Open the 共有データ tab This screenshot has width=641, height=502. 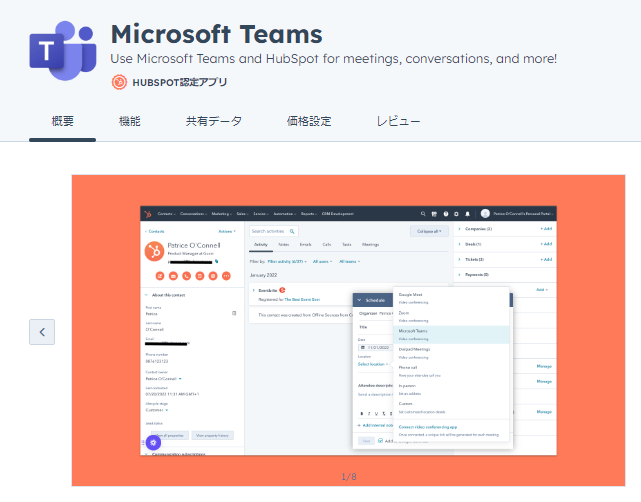coord(214,121)
